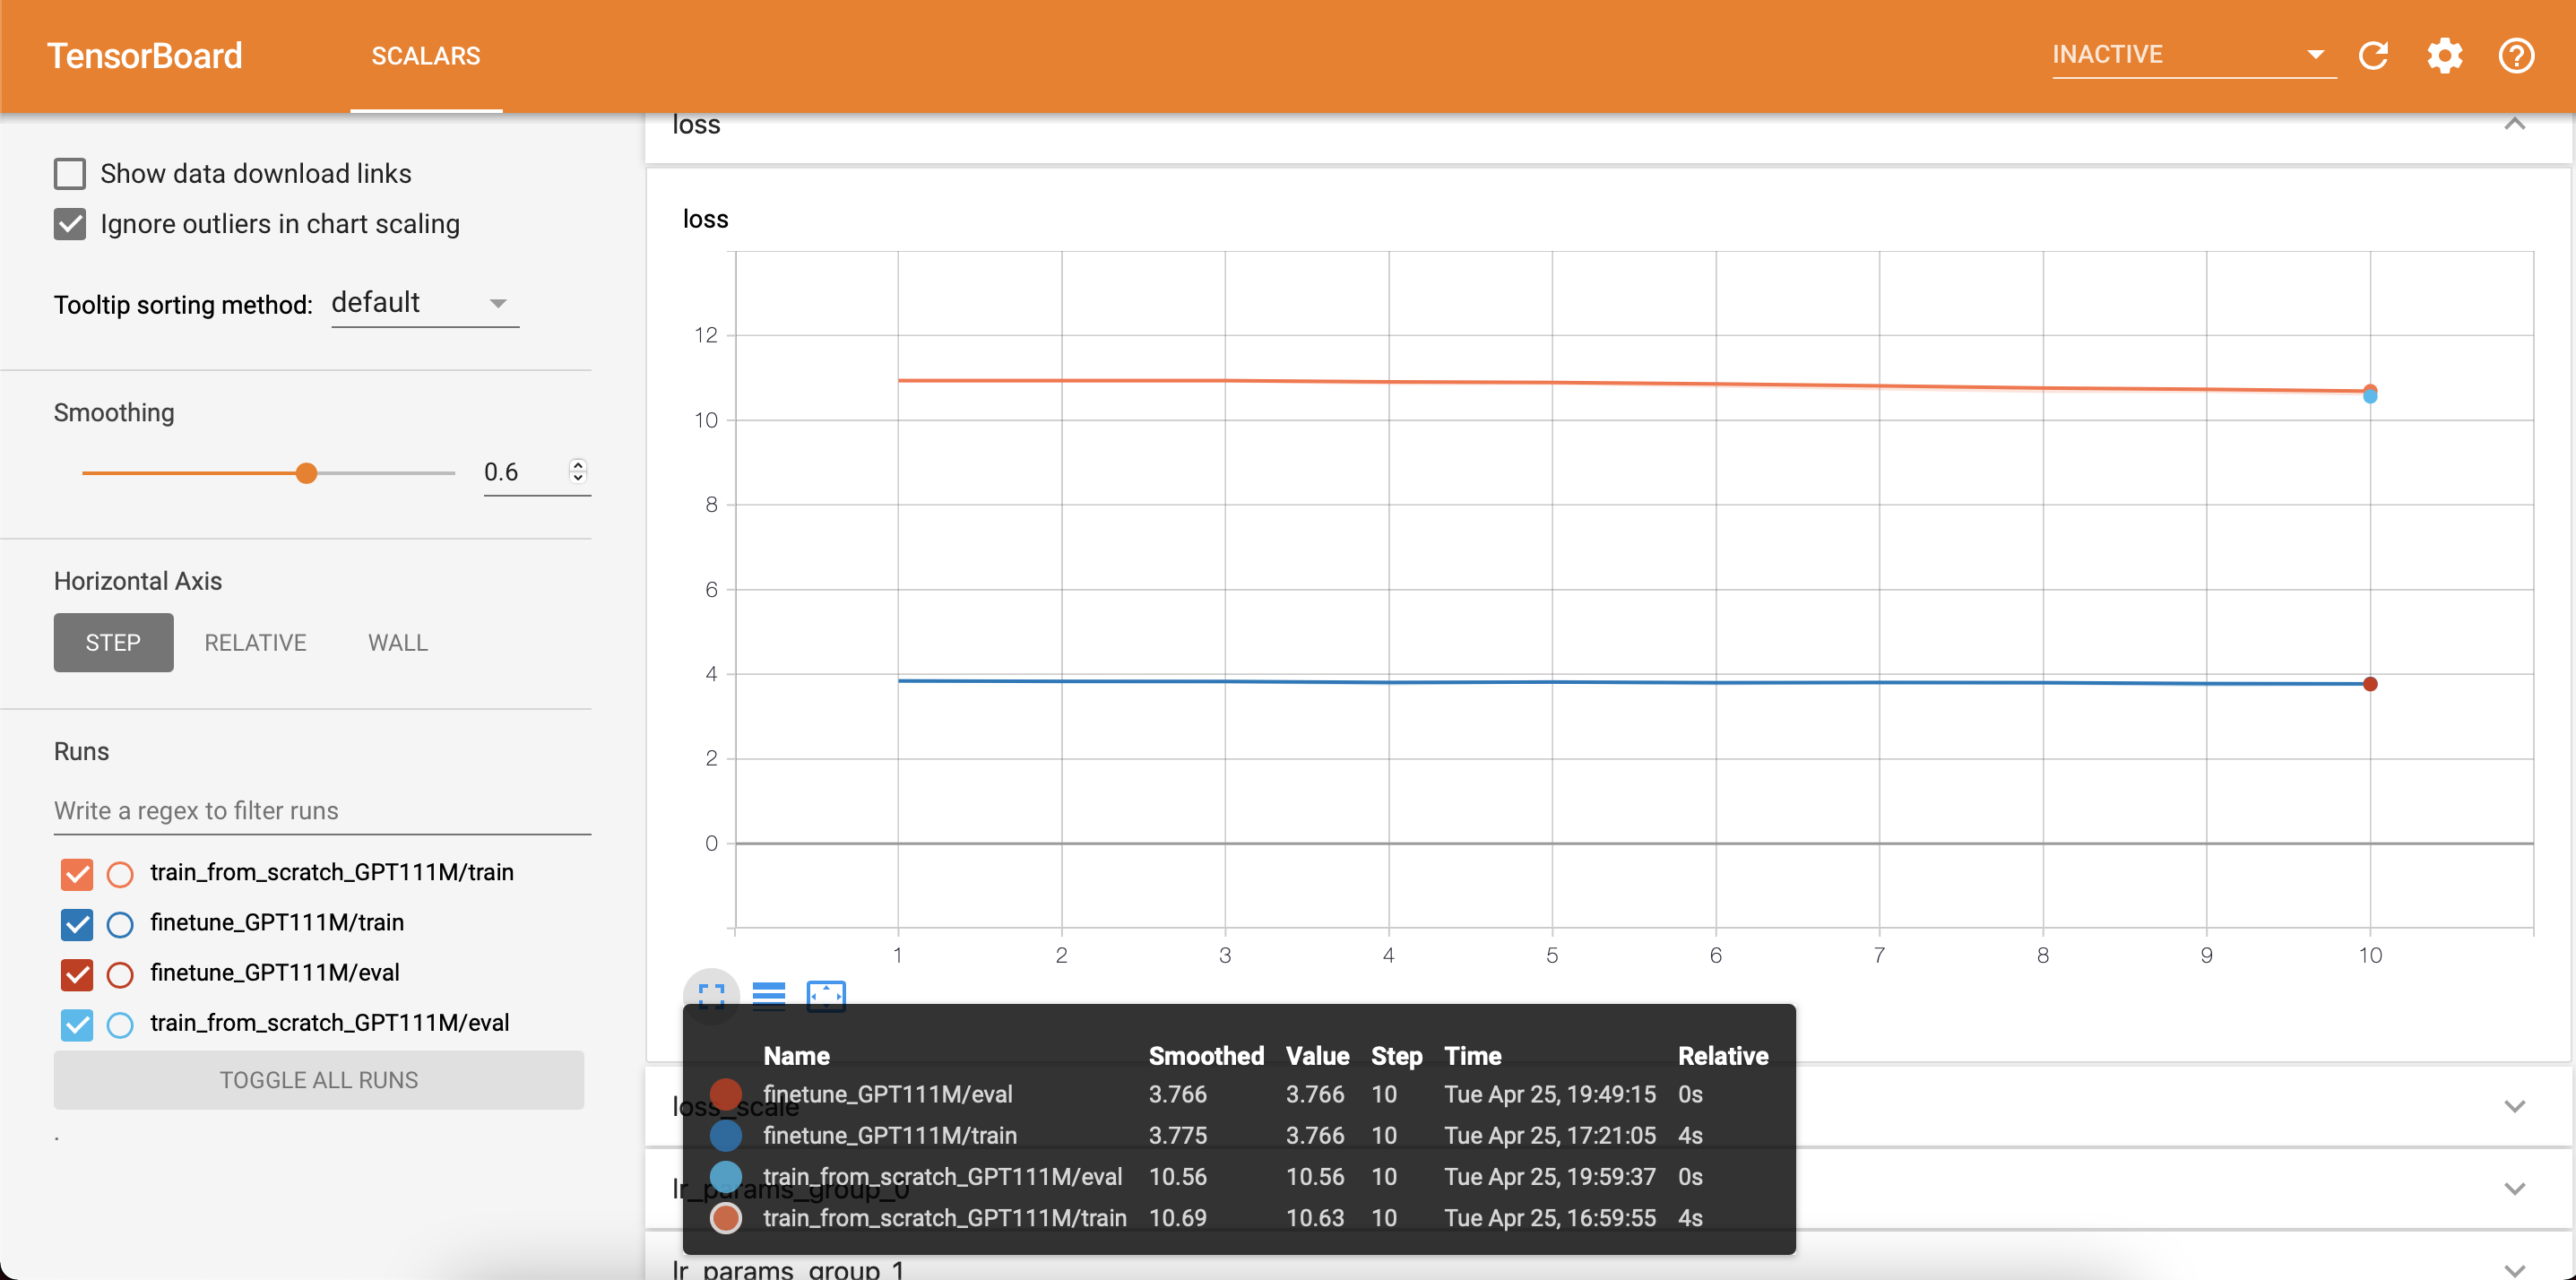Click the finetune eval end point marker
Image resolution: width=2576 pixels, height=1280 pixels.
(2370, 684)
